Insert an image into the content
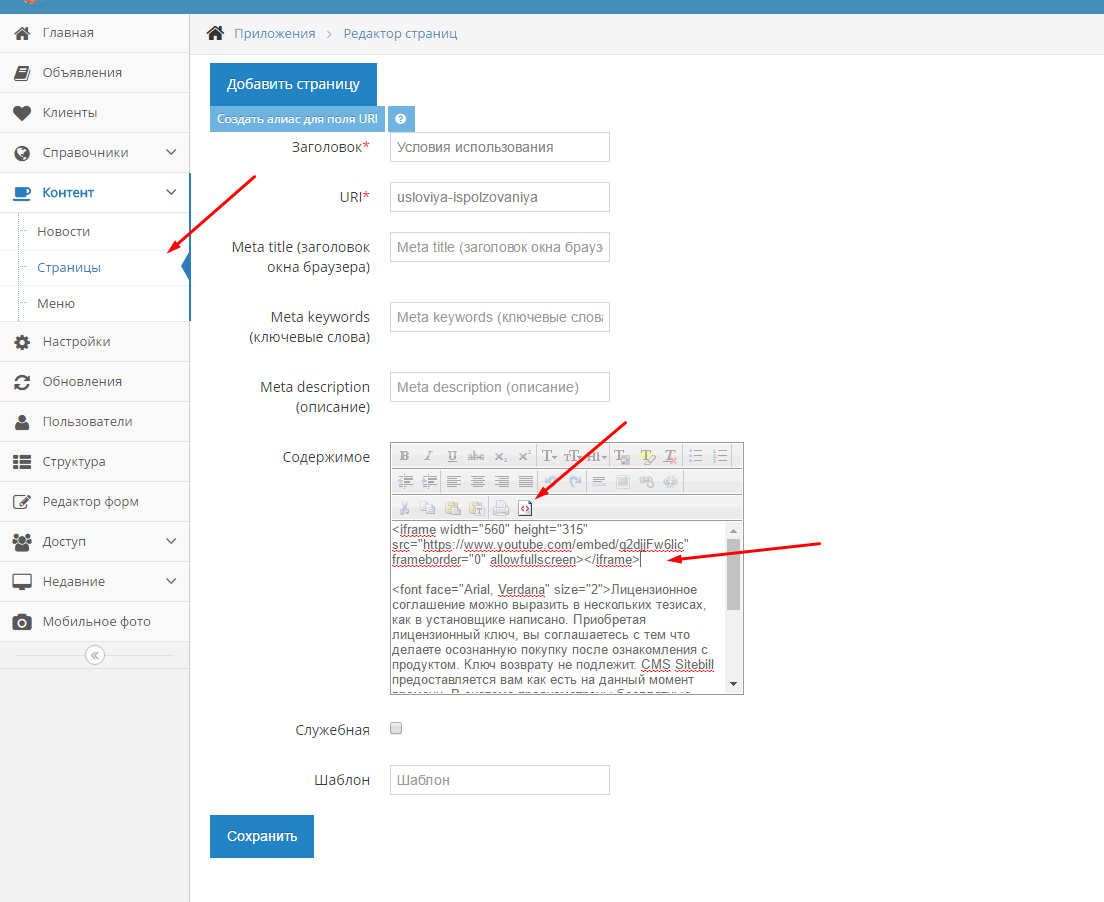 click(x=623, y=482)
